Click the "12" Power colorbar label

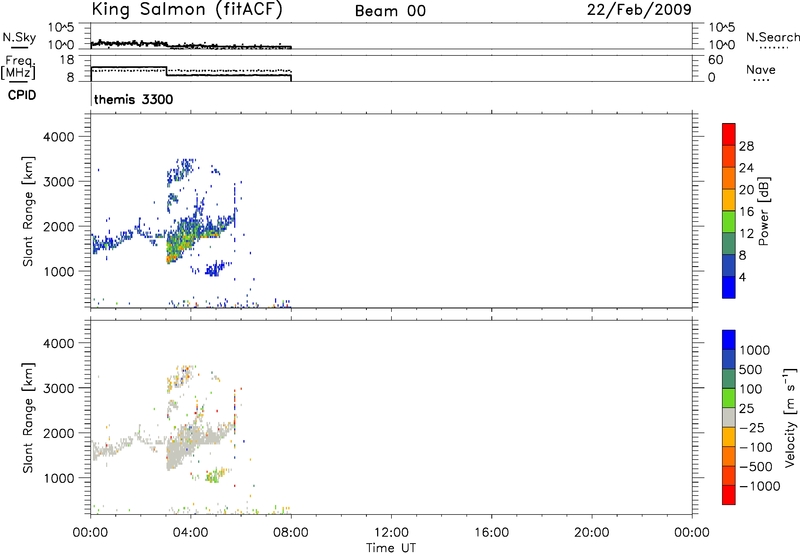(x=746, y=234)
